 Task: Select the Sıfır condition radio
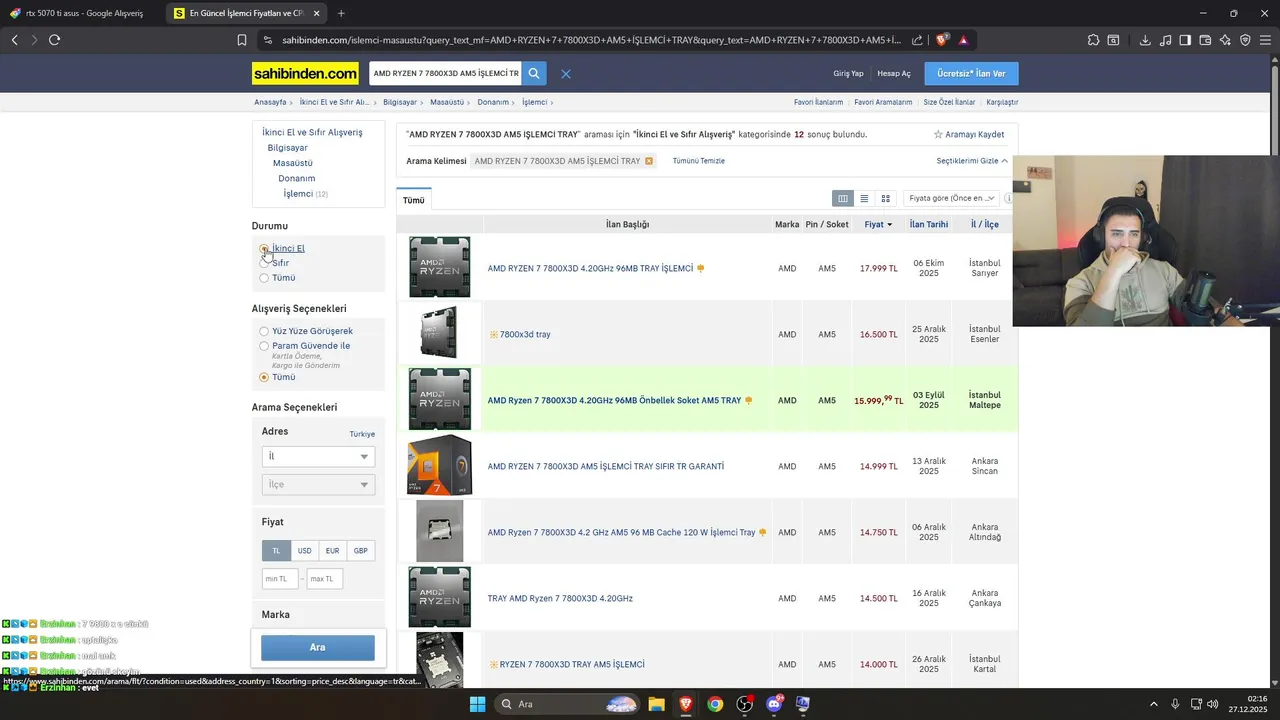(264, 263)
